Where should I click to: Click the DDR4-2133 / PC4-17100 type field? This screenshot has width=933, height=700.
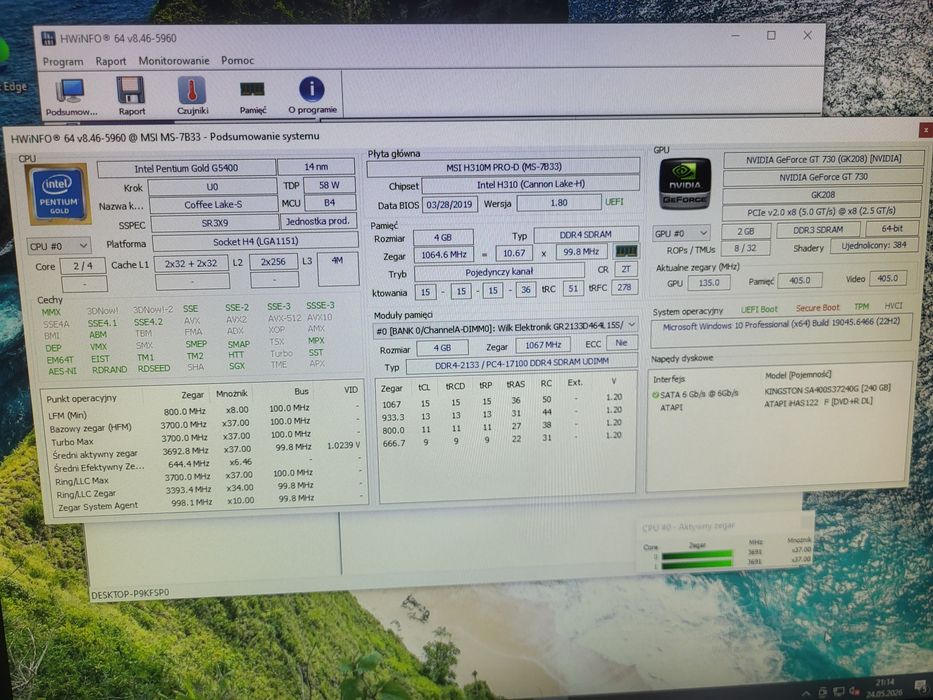tap(521, 365)
